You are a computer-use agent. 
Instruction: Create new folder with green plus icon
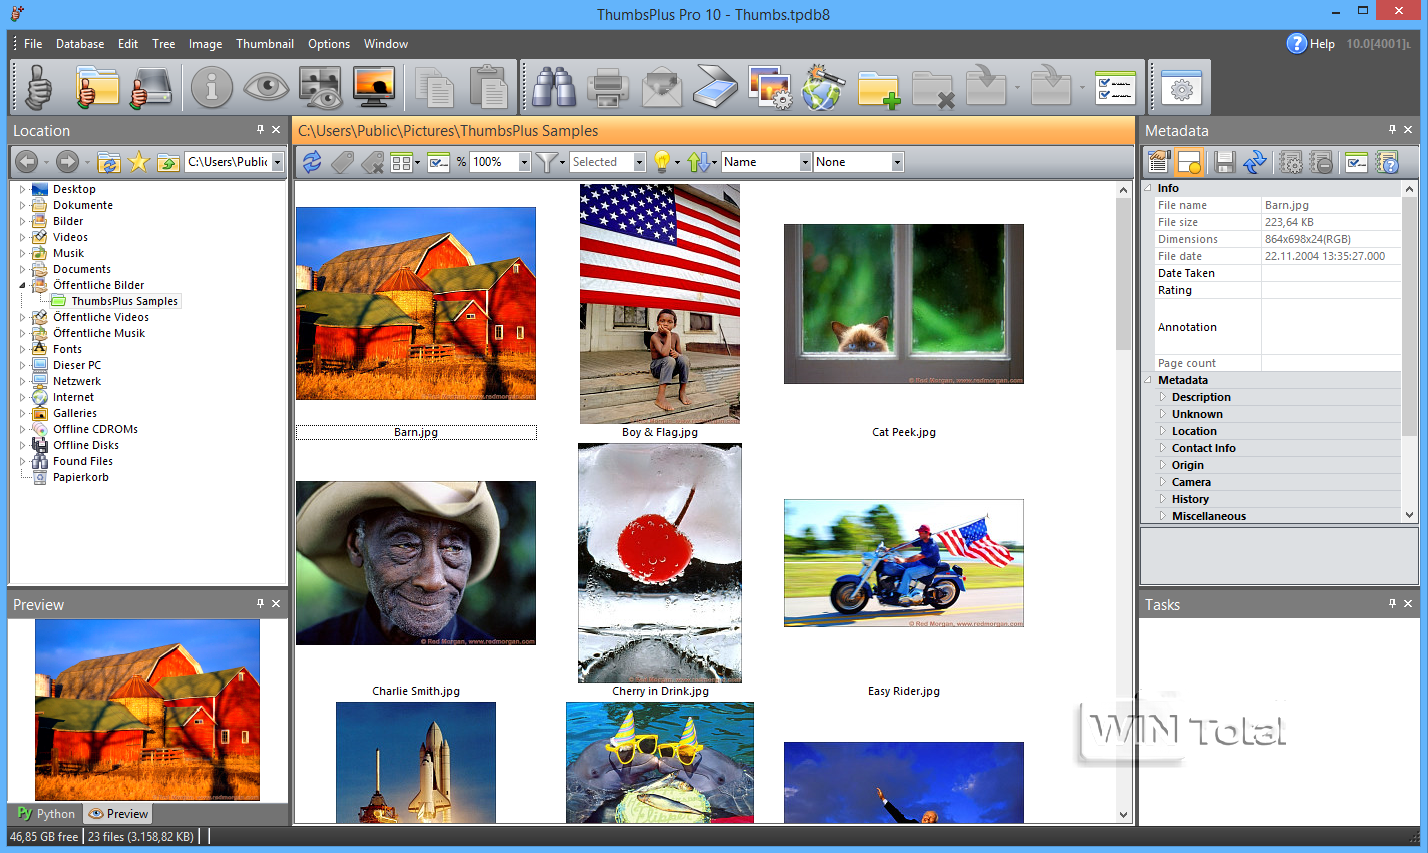pyautogui.click(x=877, y=88)
